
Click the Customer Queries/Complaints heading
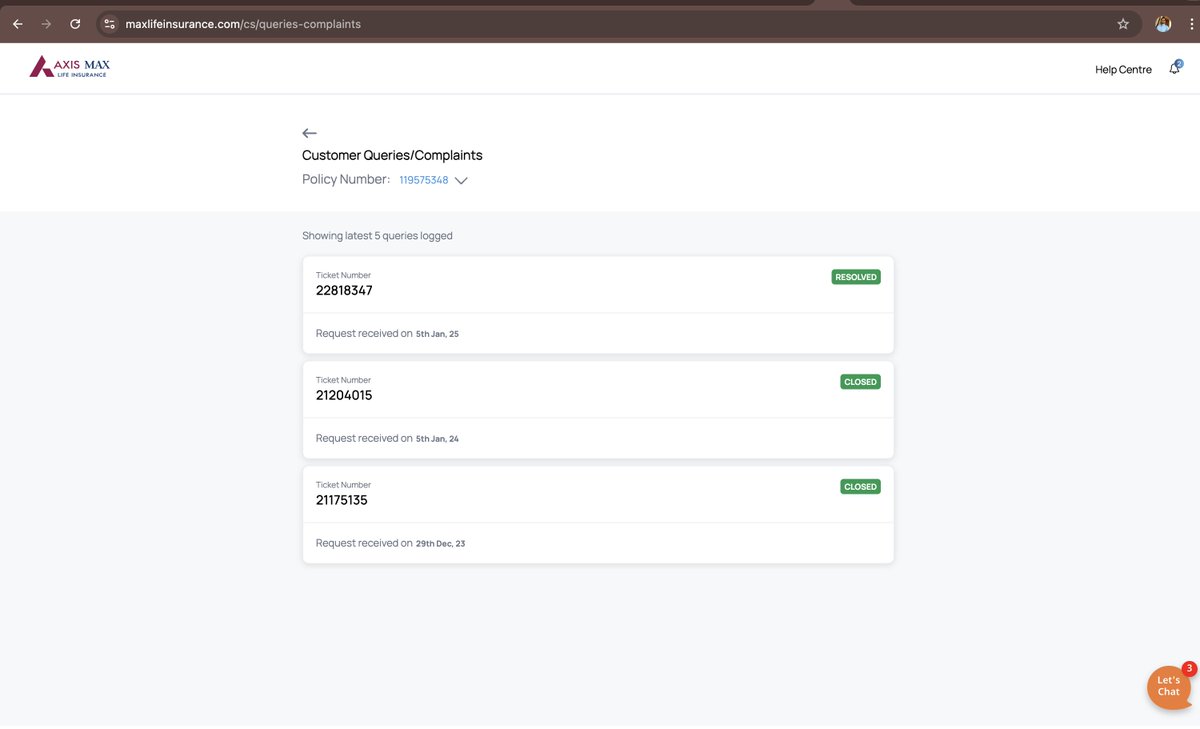(392, 156)
